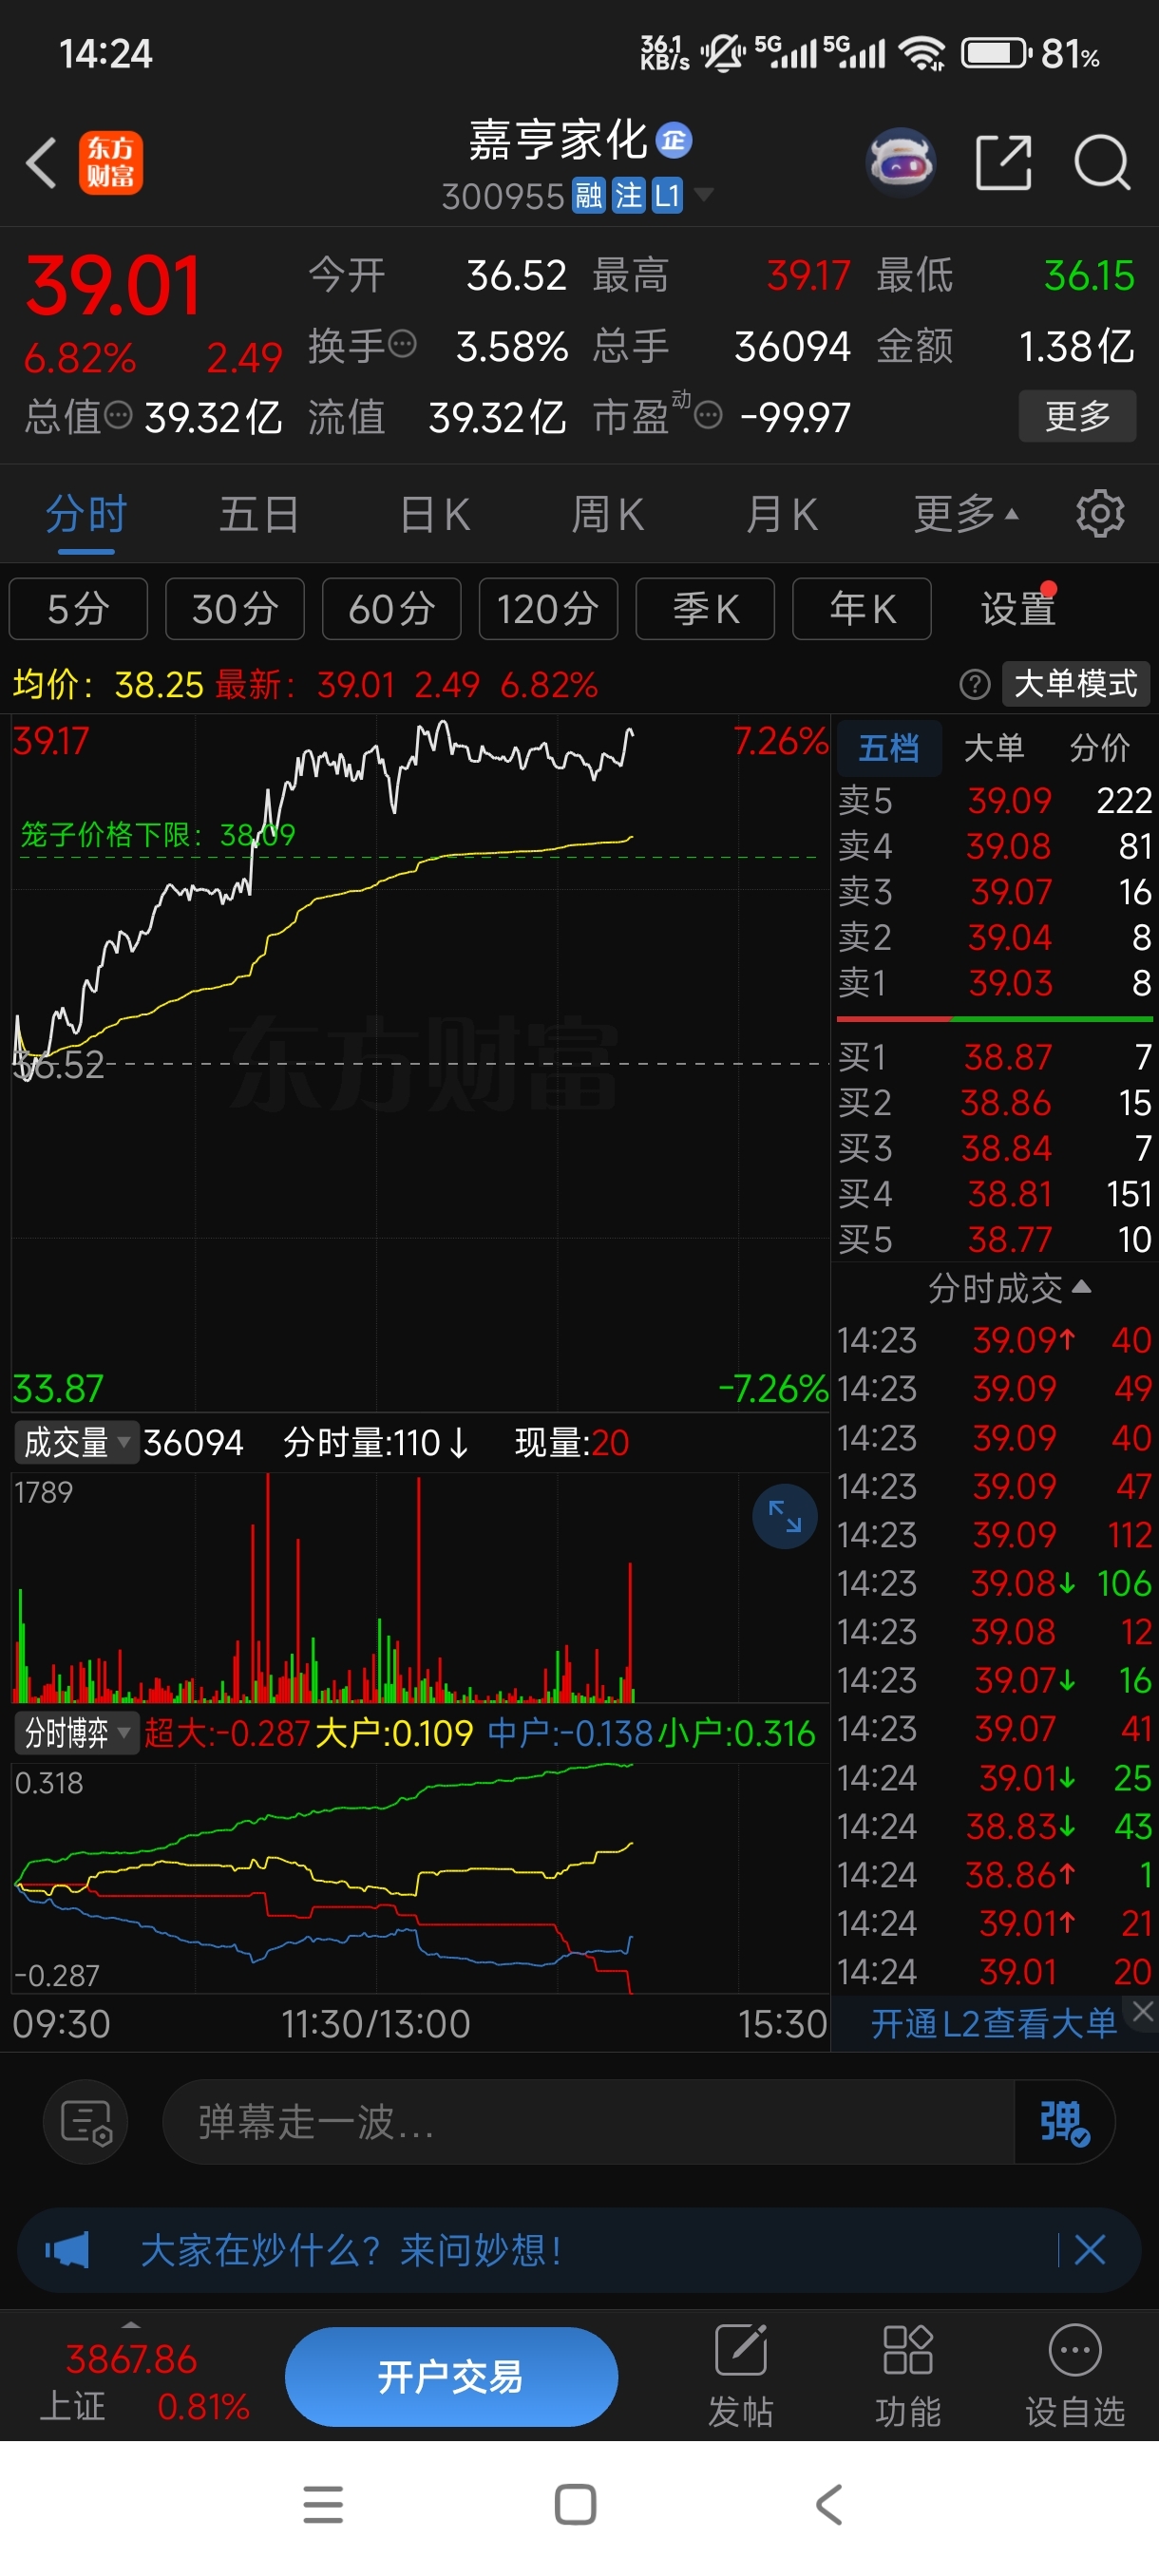
Task: Open stock search magnifier
Action: 1102,162
